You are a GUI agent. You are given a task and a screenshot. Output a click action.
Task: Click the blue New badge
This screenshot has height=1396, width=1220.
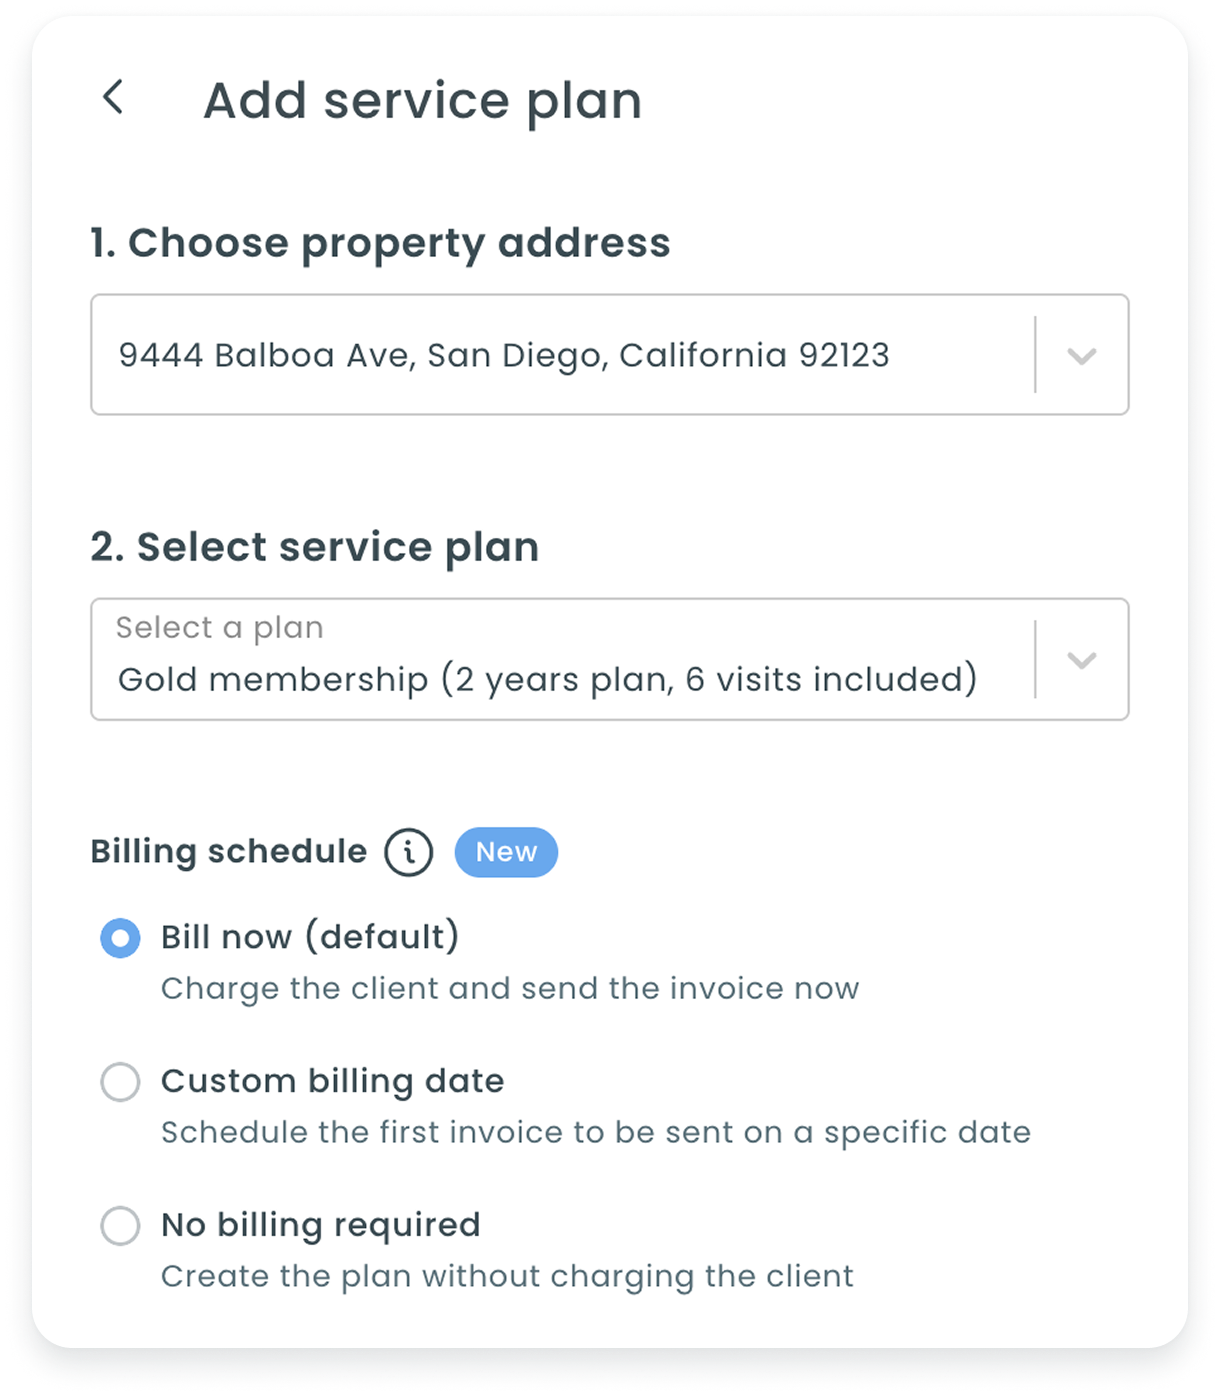(x=506, y=852)
